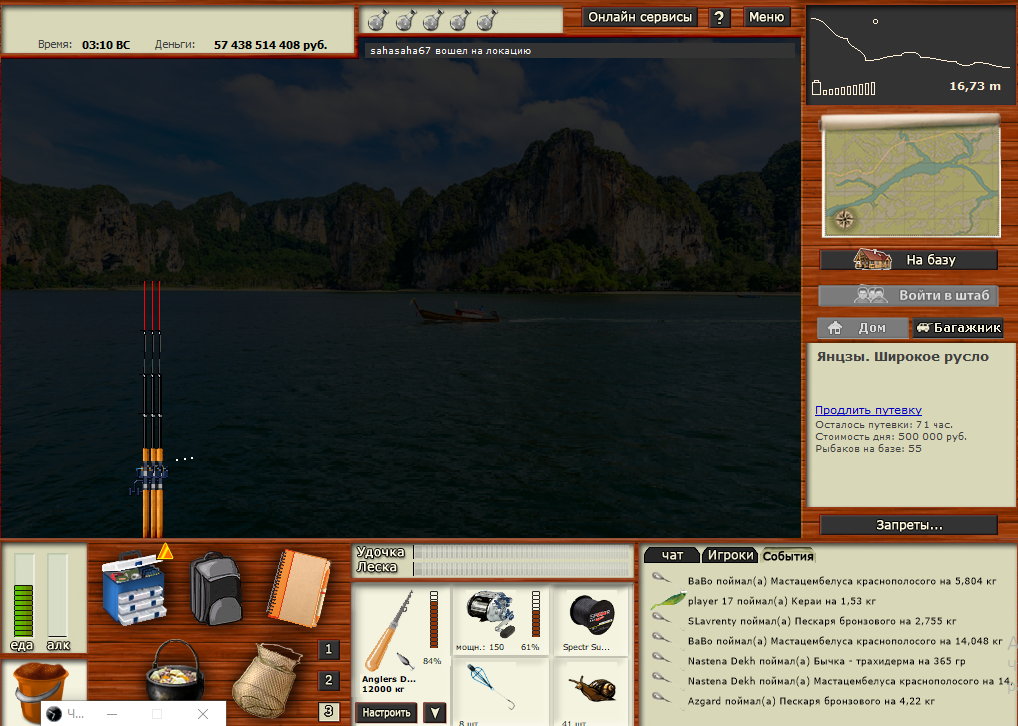This screenshot has height=726, width=1018.
Task: Switch to rod setup 3
Action: pos(329,711)
